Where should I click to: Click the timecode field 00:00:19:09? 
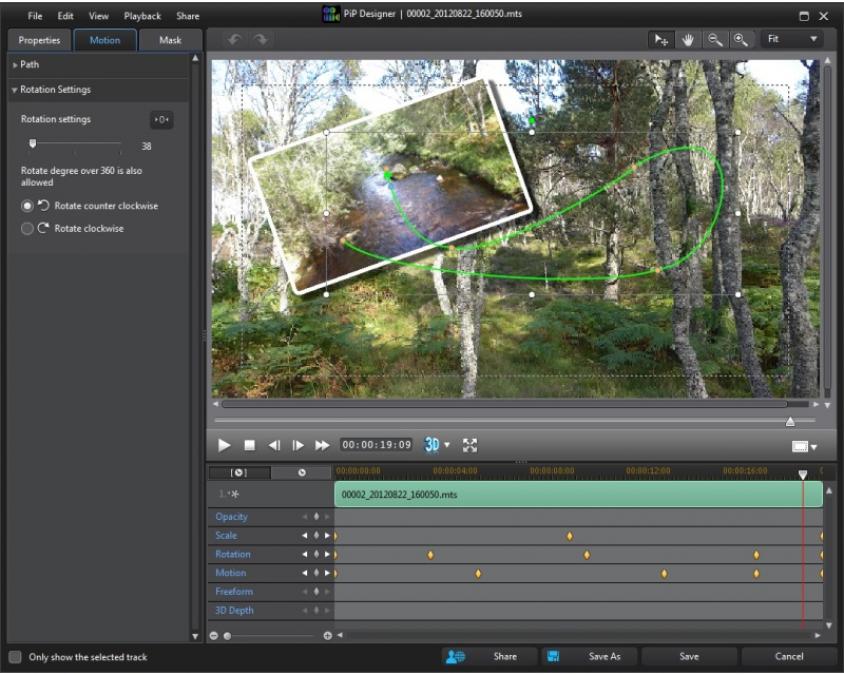coord(376,445)
